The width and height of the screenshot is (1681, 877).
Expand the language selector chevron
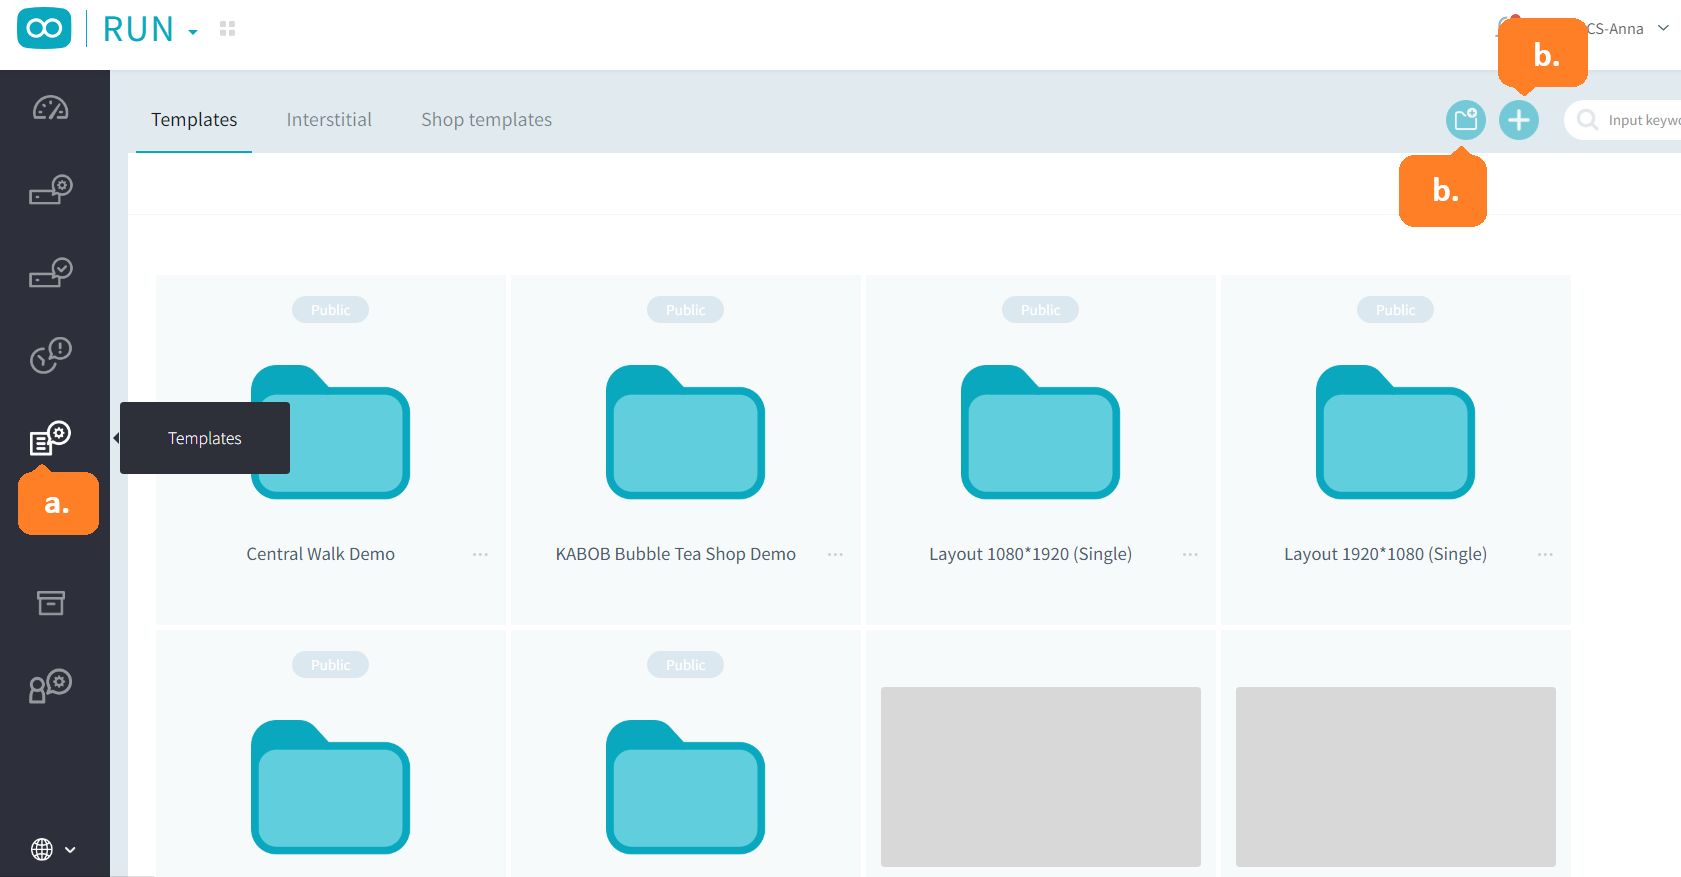pos(70,850)
